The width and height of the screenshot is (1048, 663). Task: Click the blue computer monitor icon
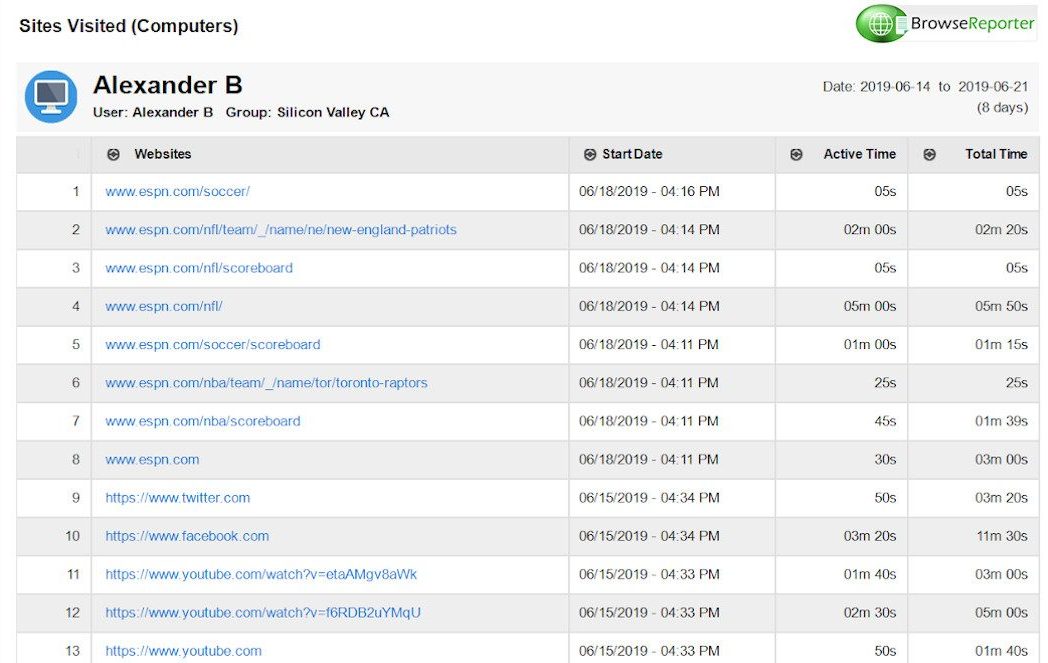tap(51, 97)
